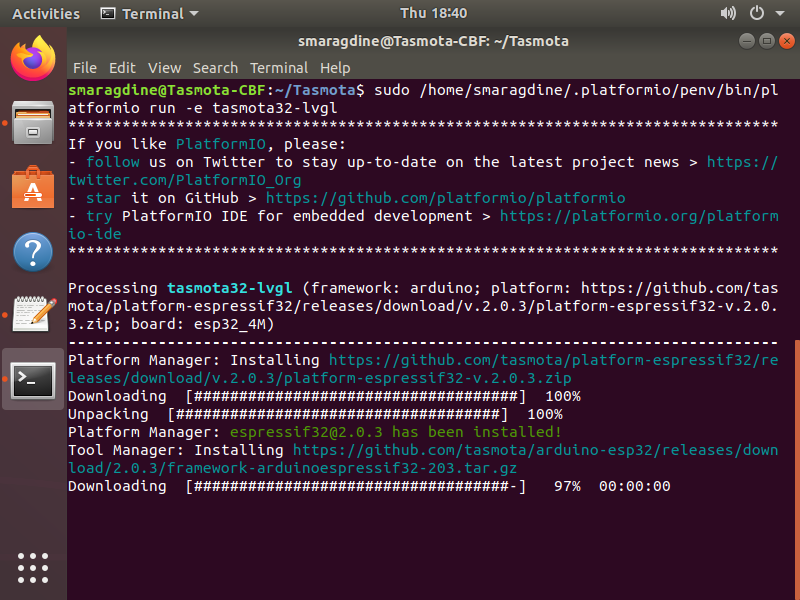Click the 'espressif32@2.0.3 has been installed!' text
800x600 pixels.
tap(396, 432)
